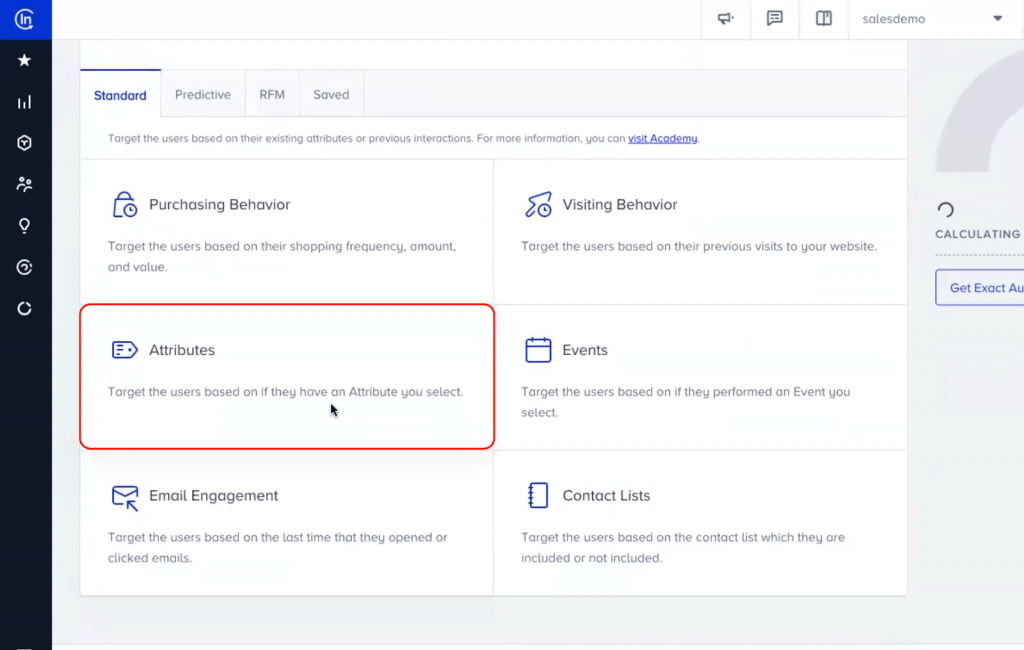
Task: Switch to the RFM tab
Action: click(x=272, y=95)
